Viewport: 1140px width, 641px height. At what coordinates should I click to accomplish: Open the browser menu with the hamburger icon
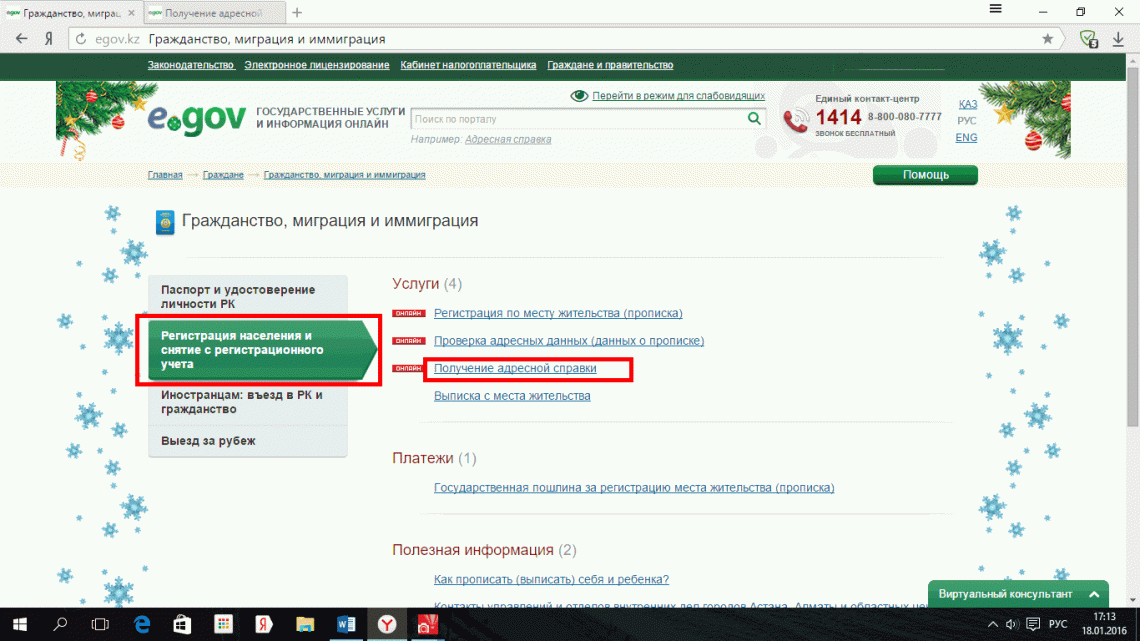coord(995,11)
